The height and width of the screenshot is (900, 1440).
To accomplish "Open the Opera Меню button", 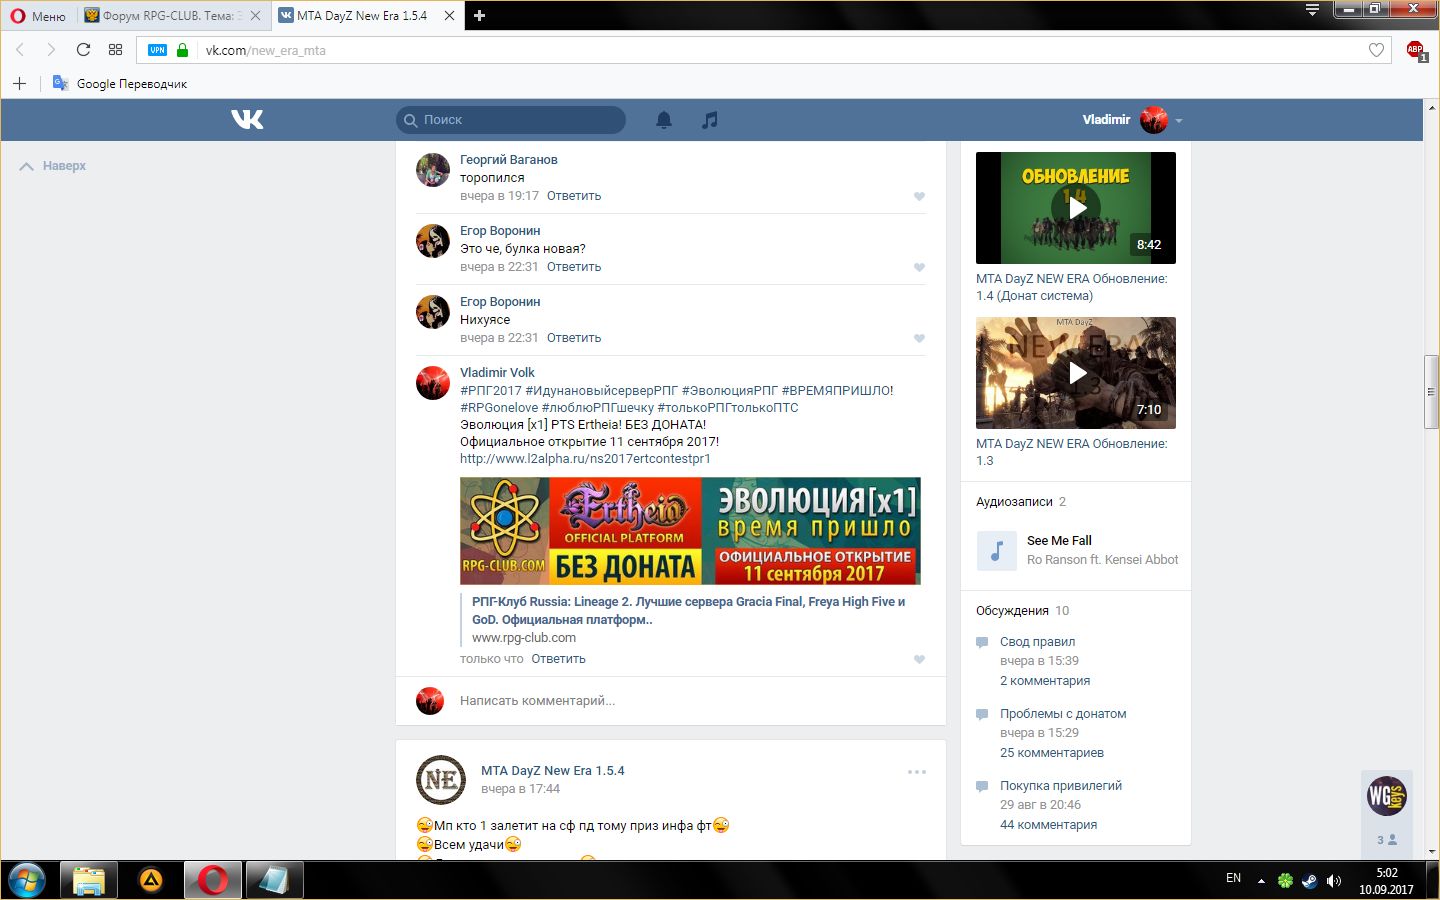I will tap(38, 15).
